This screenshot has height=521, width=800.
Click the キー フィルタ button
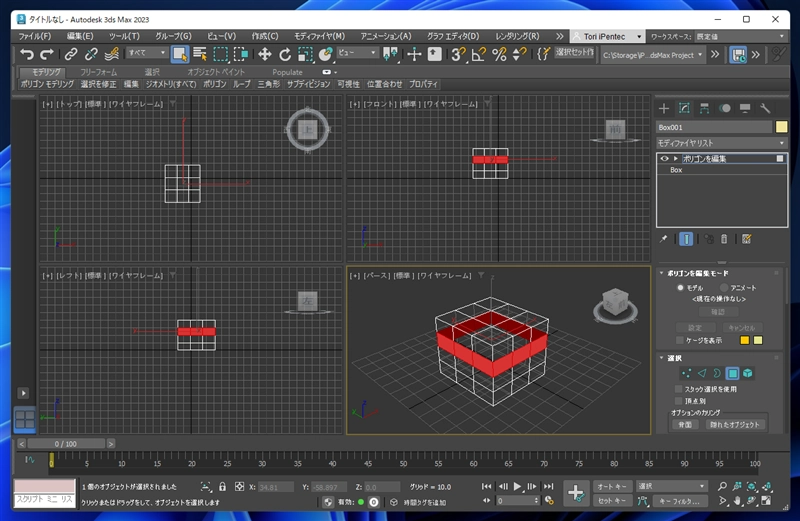click(x=680, y=501)
